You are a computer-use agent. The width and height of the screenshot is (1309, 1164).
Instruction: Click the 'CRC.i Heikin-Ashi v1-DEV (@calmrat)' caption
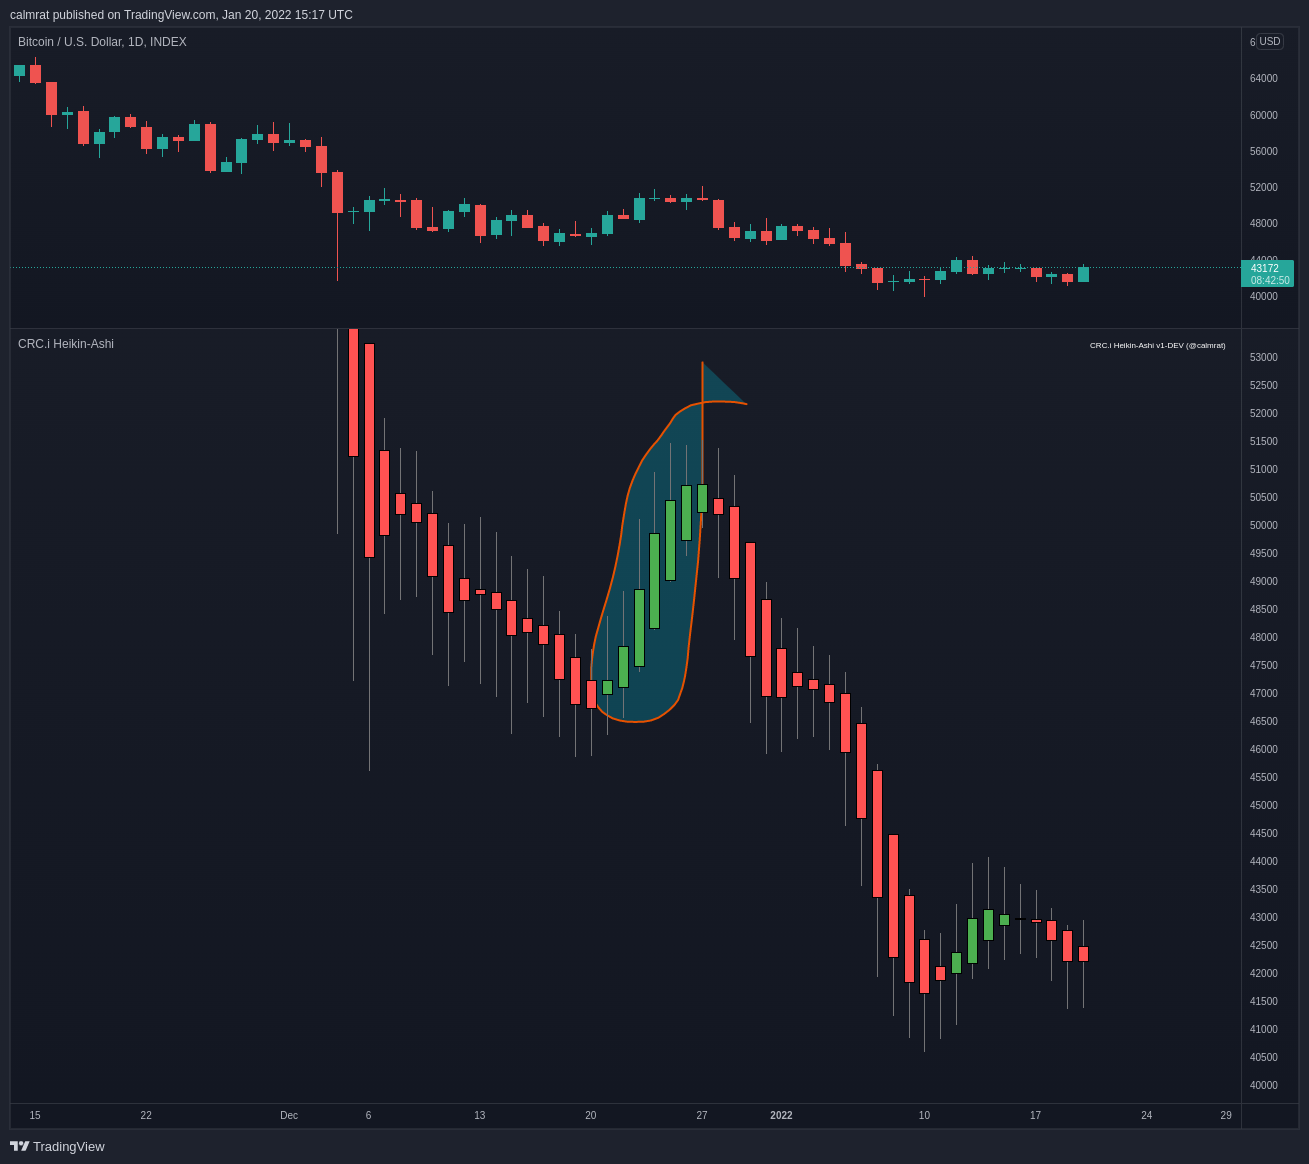1157,345
